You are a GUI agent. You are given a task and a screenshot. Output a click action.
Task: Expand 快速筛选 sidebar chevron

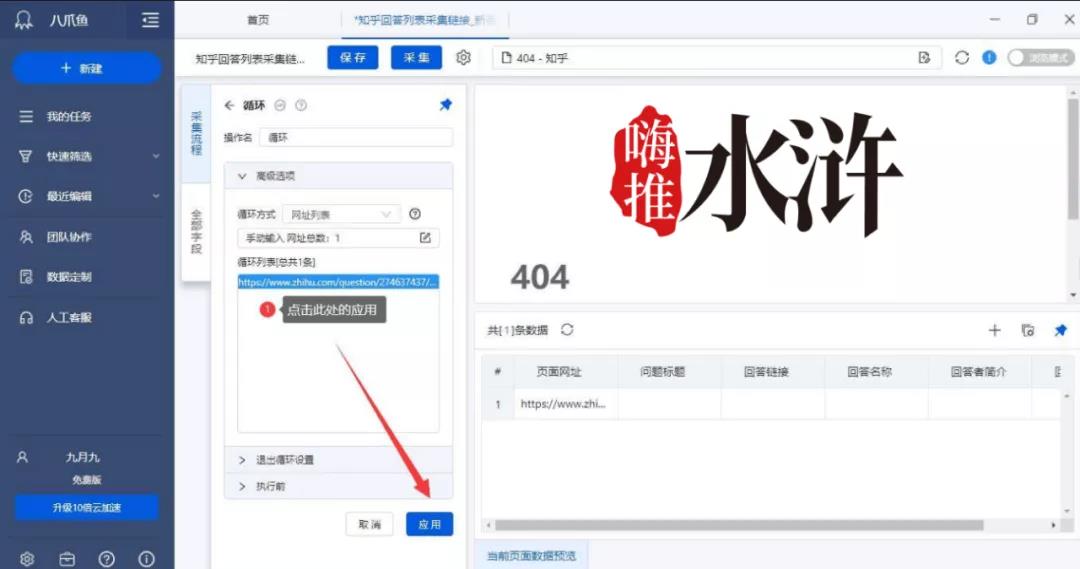coord(156,156)
